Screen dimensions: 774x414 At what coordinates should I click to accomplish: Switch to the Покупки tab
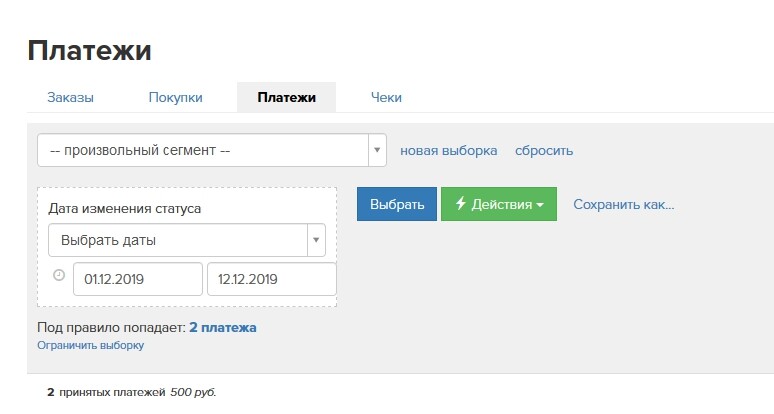(175, 97)
